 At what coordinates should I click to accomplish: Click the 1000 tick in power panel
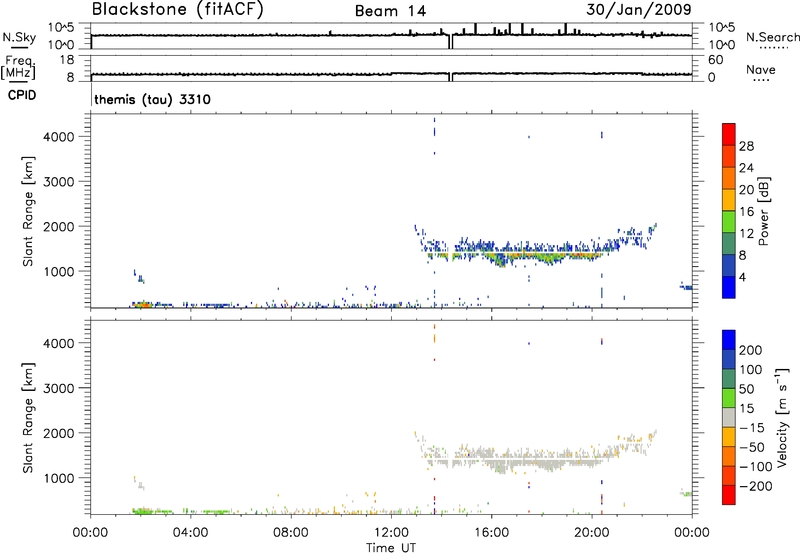58,271
